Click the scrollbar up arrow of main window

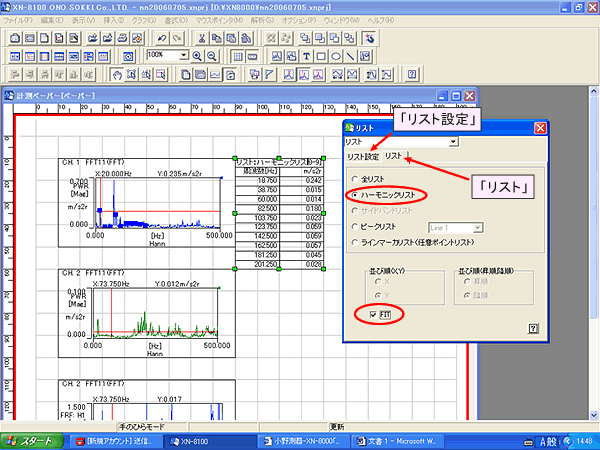click(593, 91)
